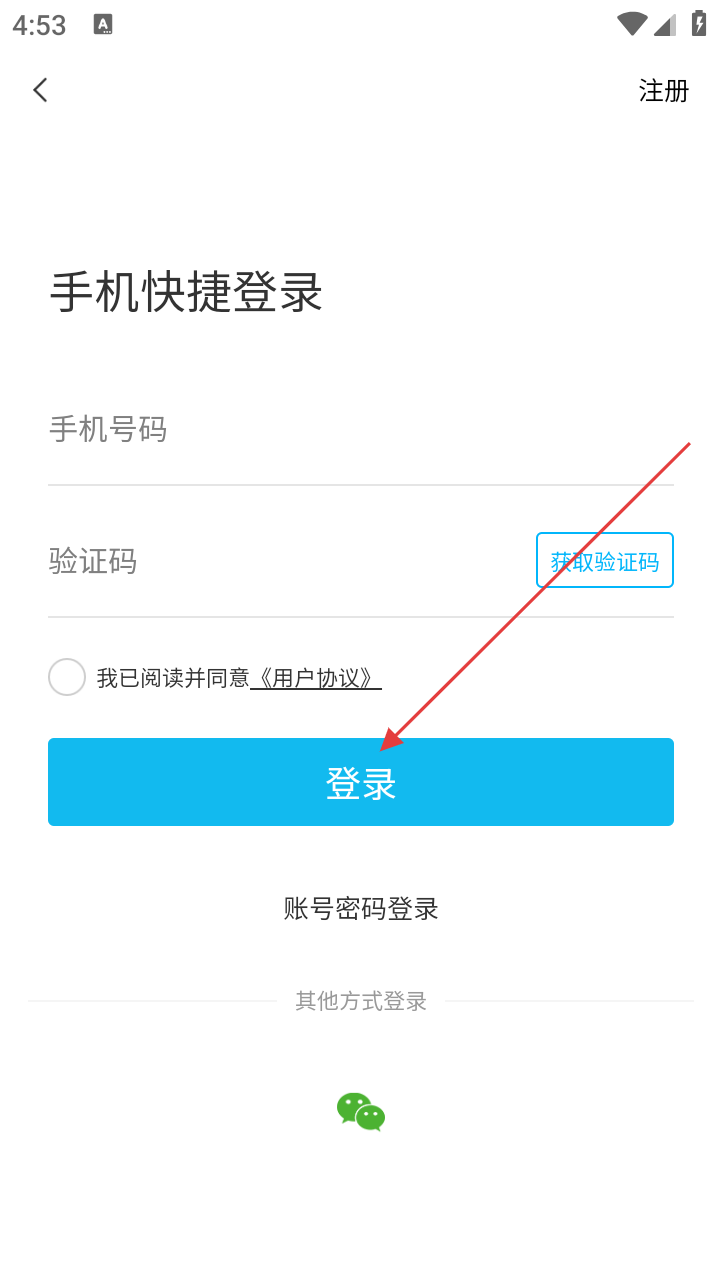Focus the 验证码 input field
The image size is (720, 1280).
[x=280, y=561]
